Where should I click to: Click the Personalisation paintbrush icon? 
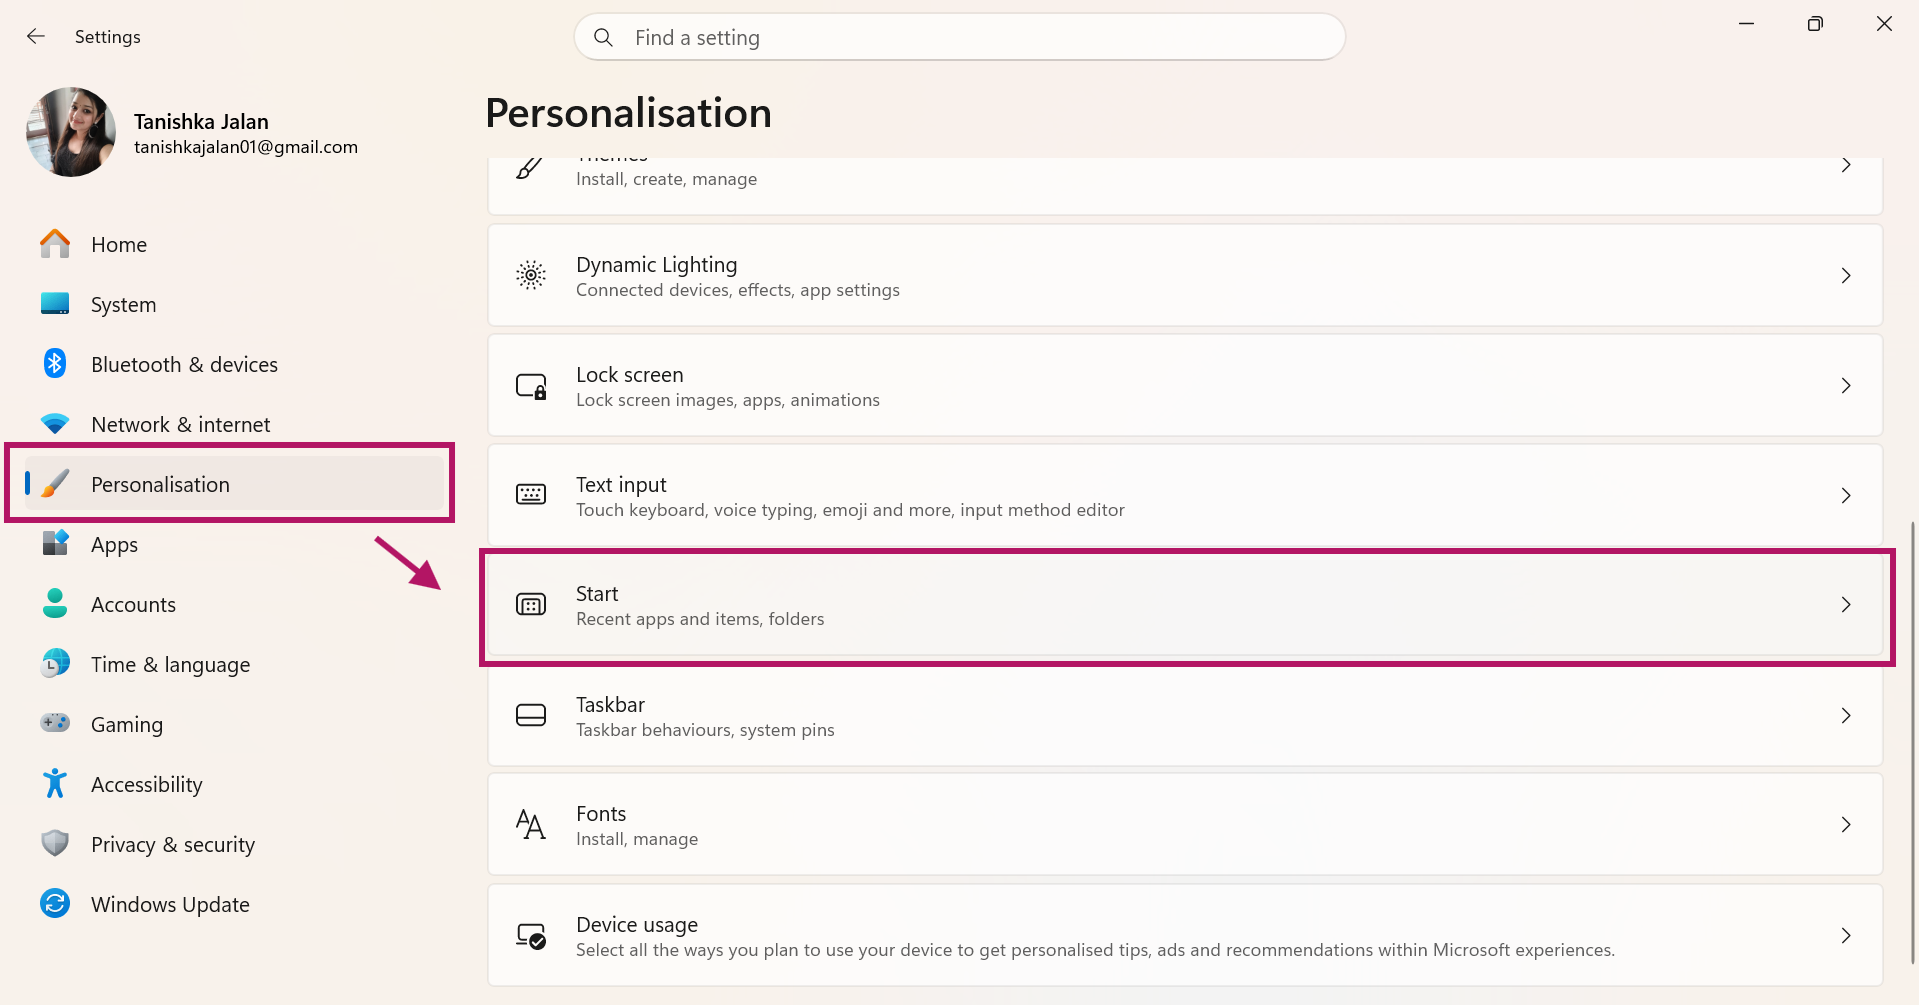(55, 484)
